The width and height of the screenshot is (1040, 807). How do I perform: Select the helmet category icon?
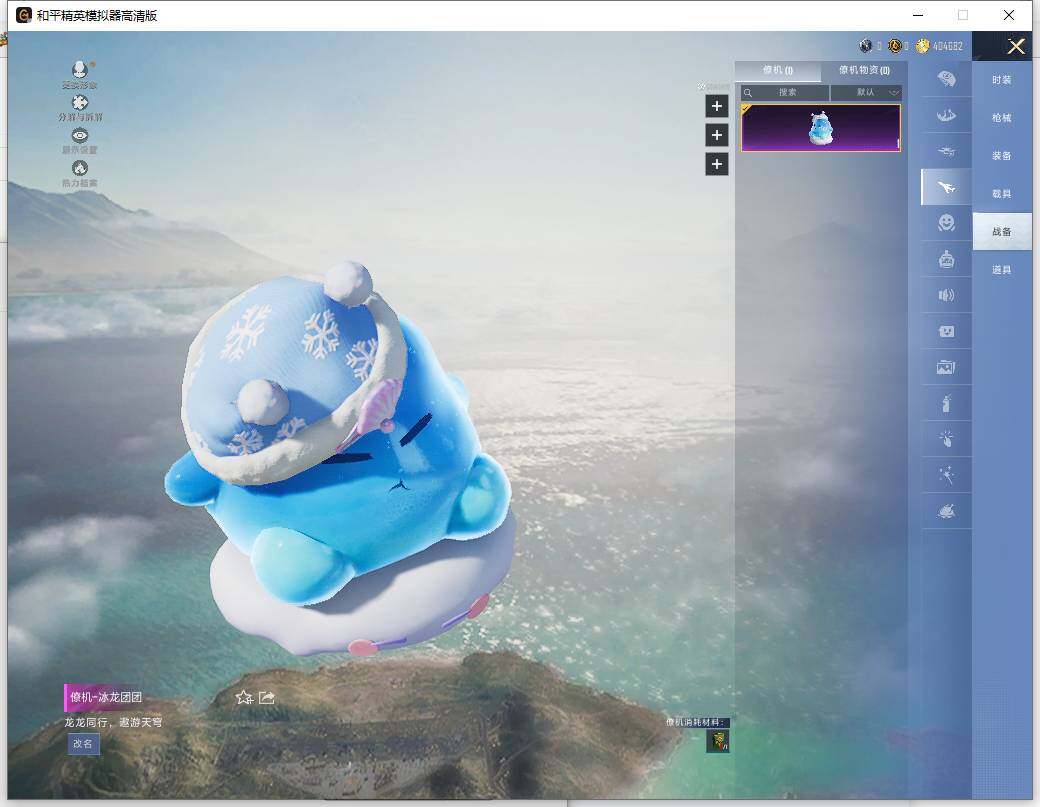coord(946,80)
